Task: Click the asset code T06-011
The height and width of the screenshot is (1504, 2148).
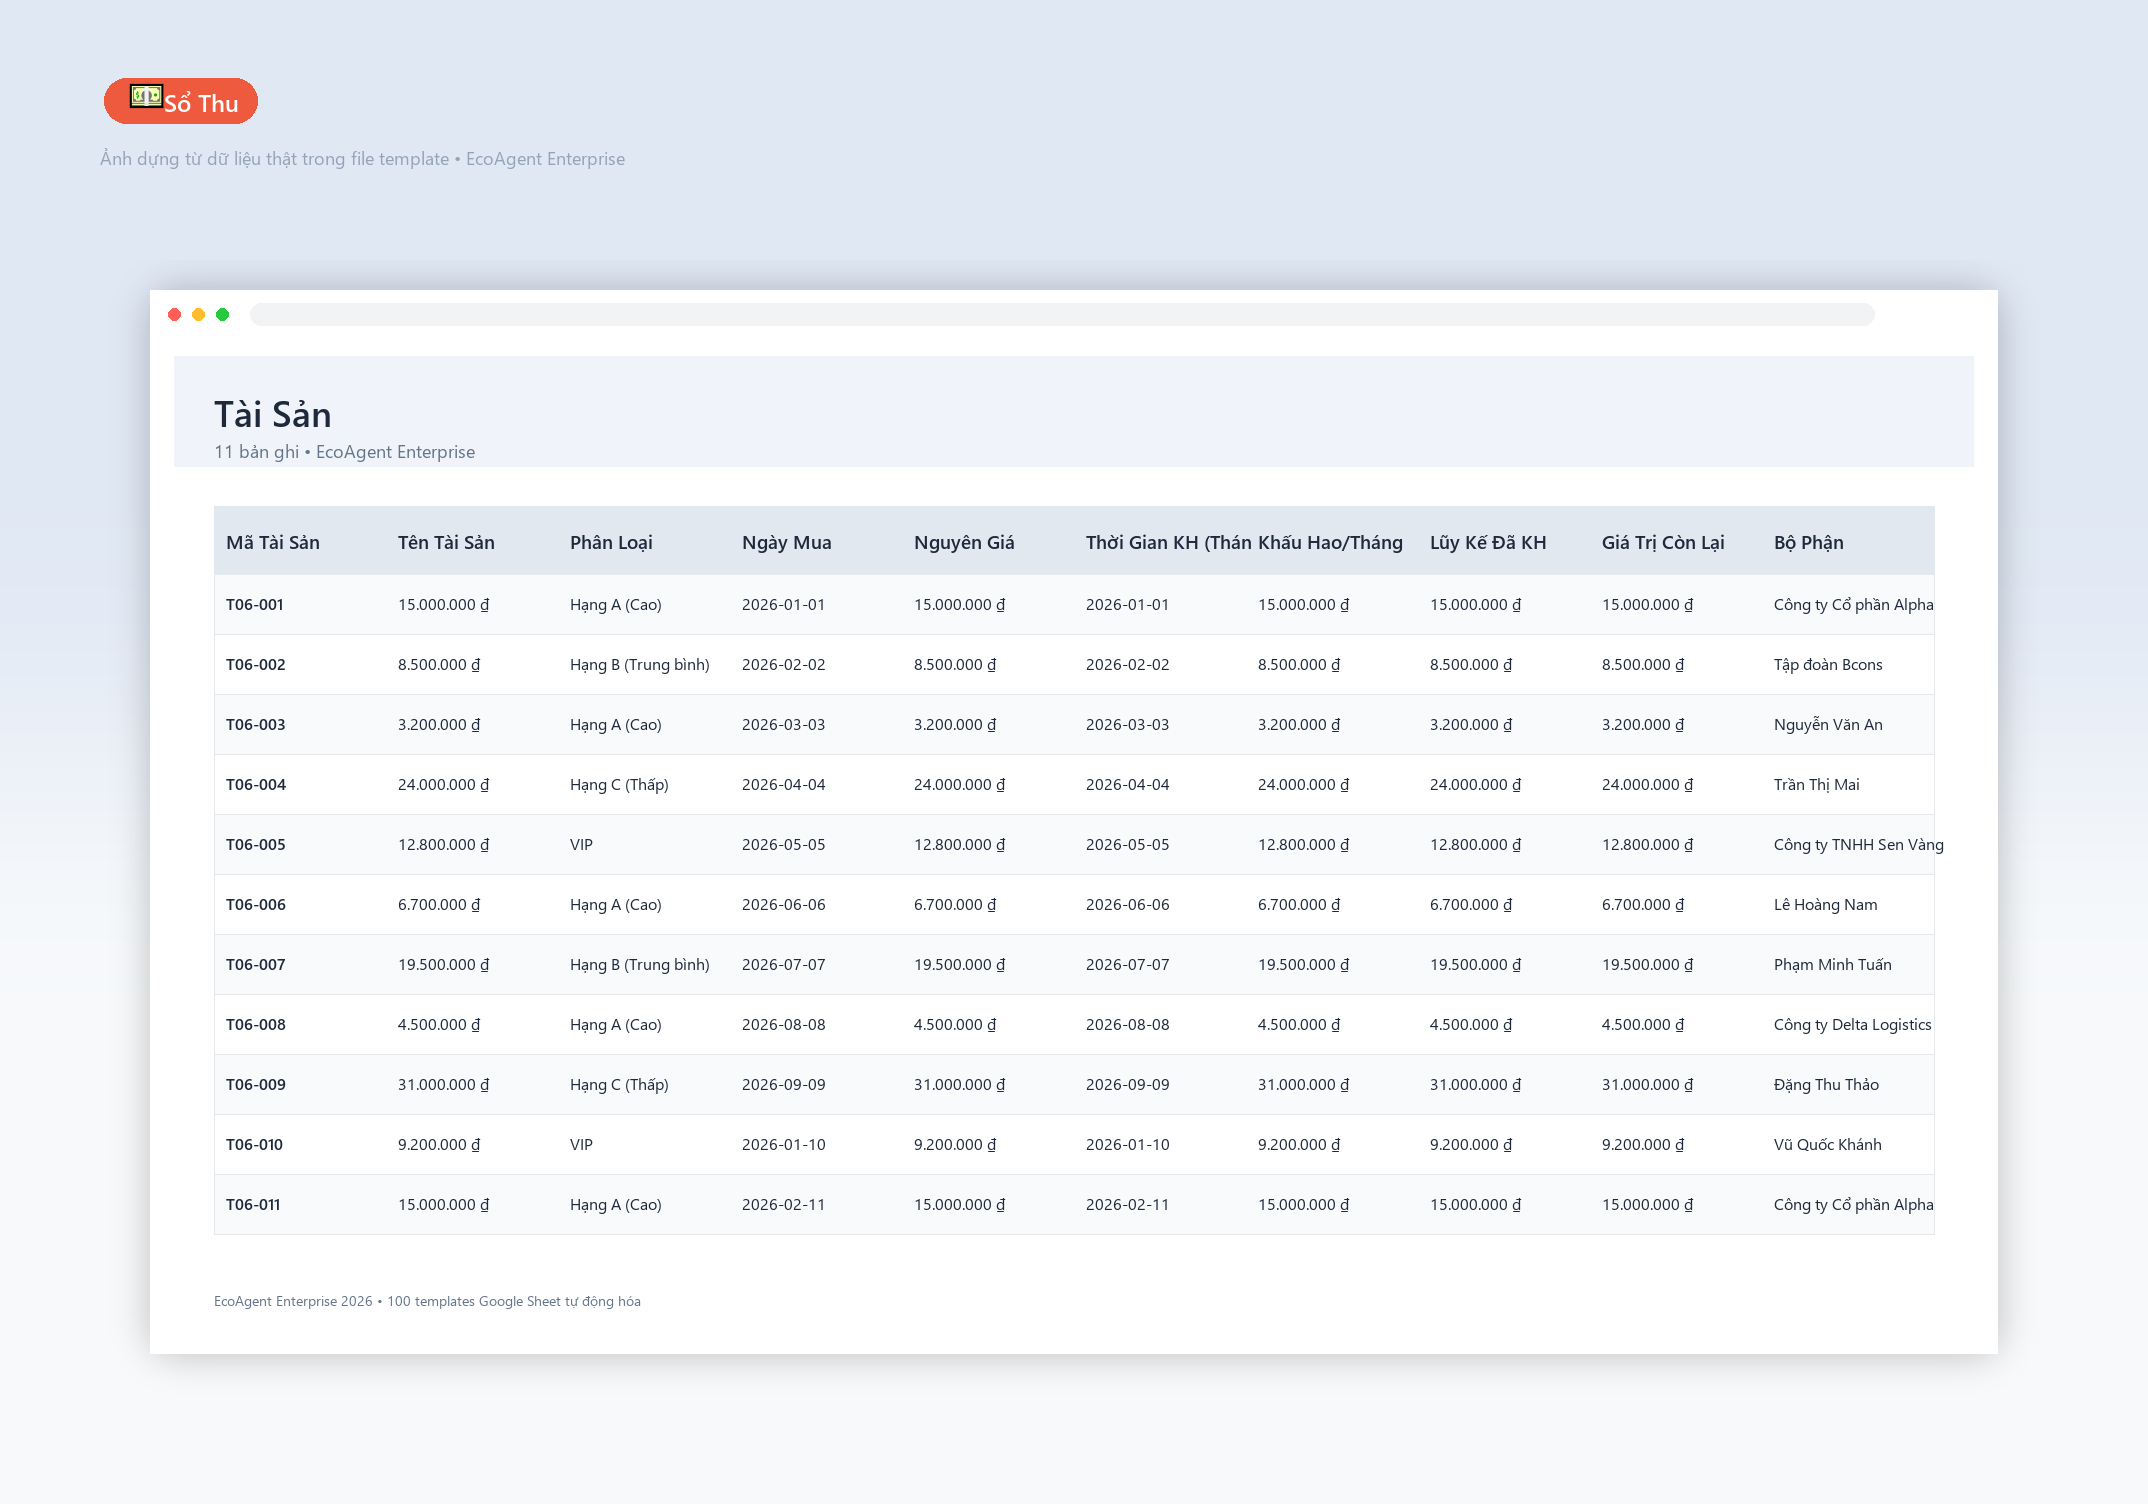Action: click(253, 1205)
